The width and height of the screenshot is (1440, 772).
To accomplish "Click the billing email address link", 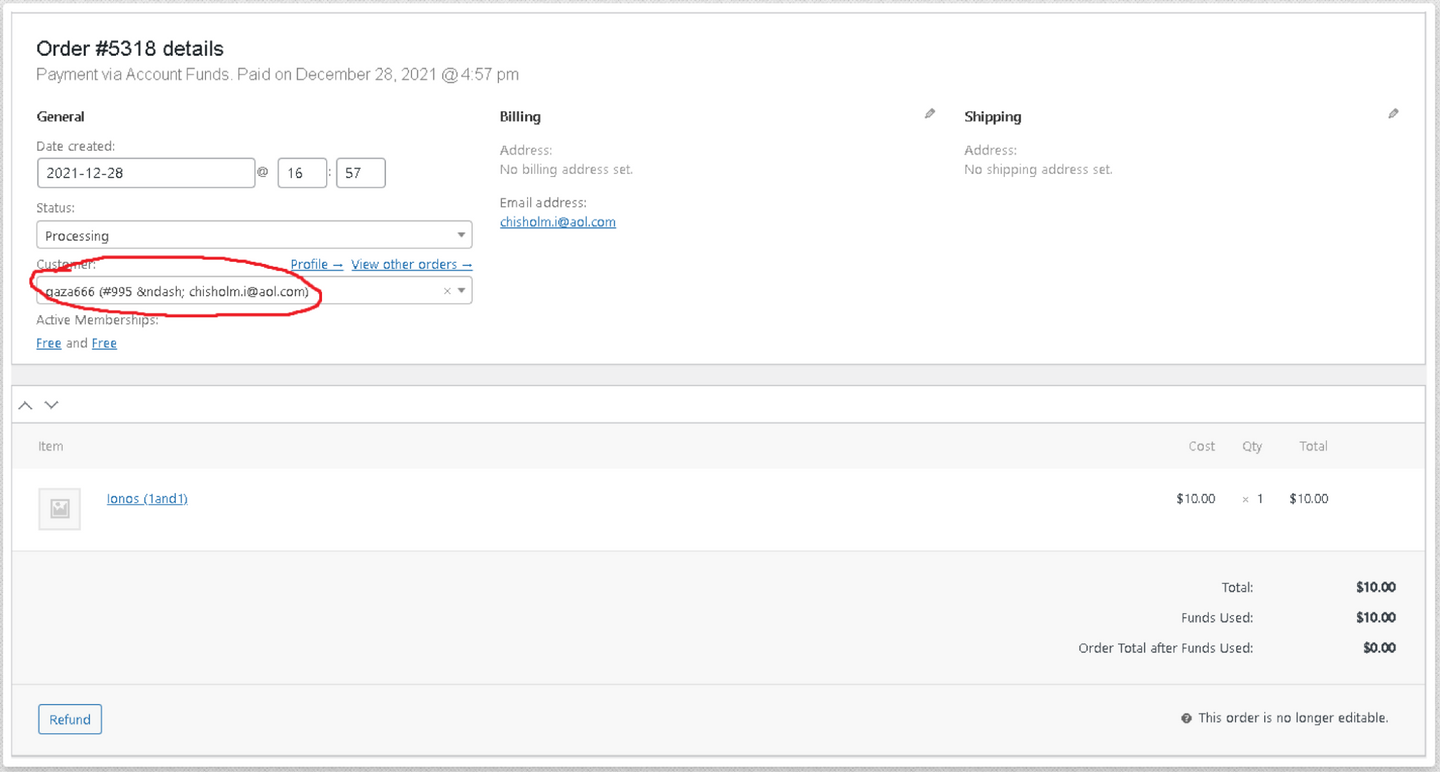I will pos(557,222).
